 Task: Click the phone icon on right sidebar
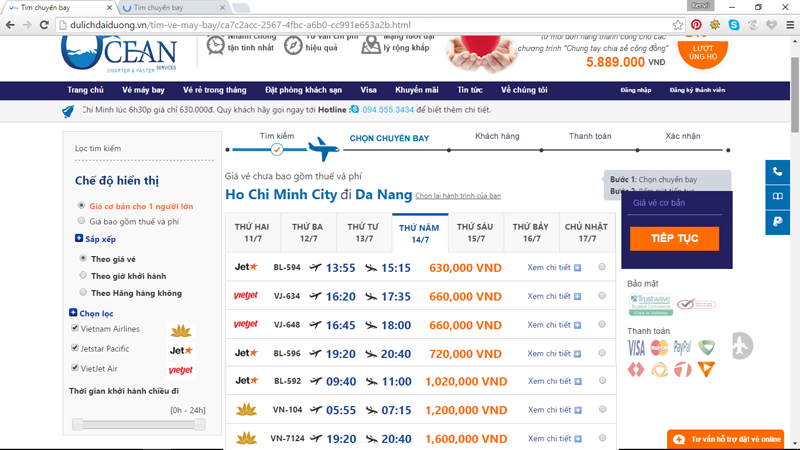[778, 172]
